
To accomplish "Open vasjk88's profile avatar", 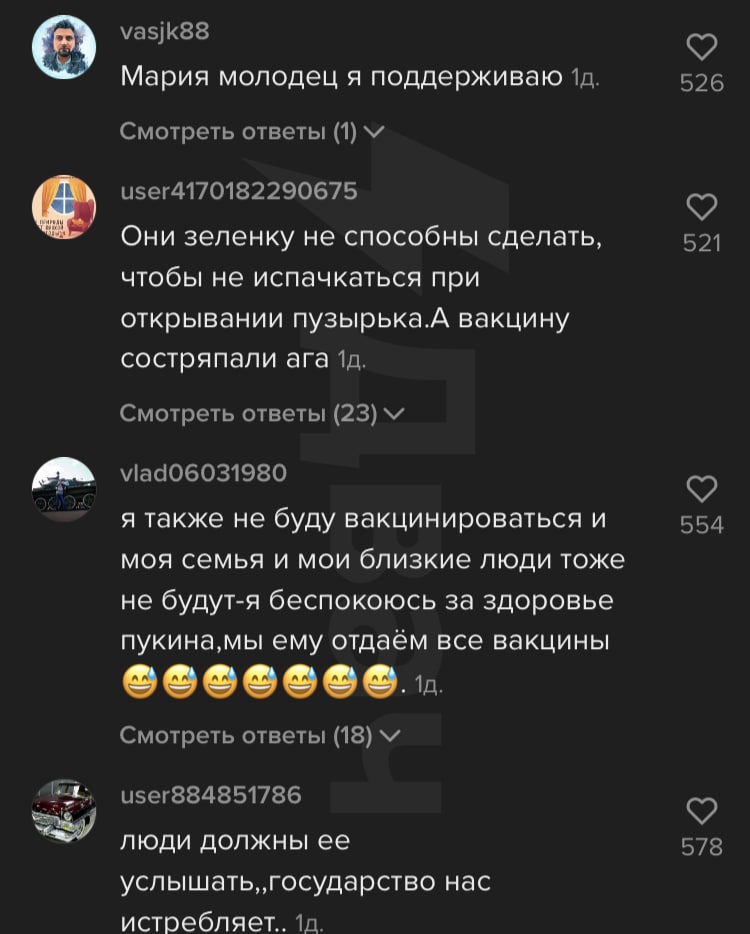I will point(64,48).
